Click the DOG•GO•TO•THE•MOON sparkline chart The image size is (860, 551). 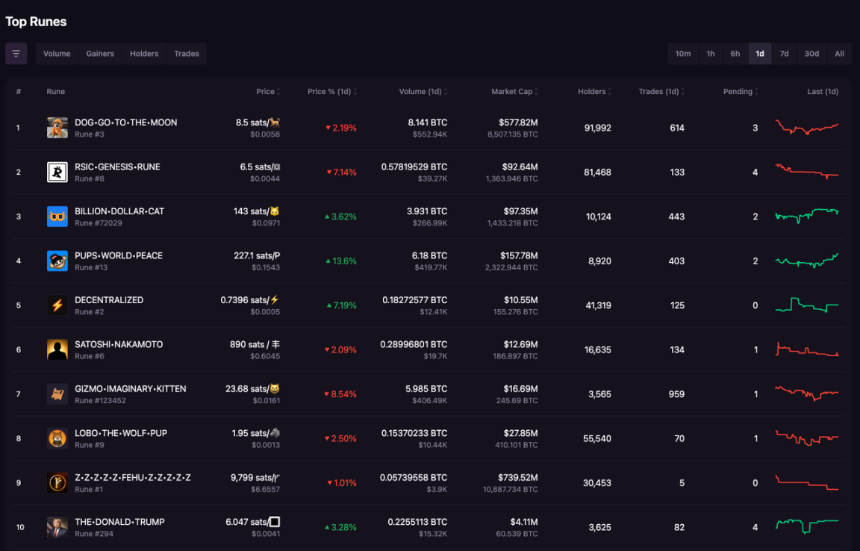(x=807, y=128)
